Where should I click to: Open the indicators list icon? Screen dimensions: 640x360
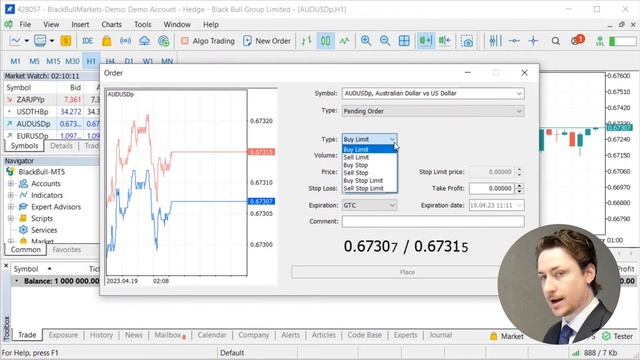pos(495,41)
